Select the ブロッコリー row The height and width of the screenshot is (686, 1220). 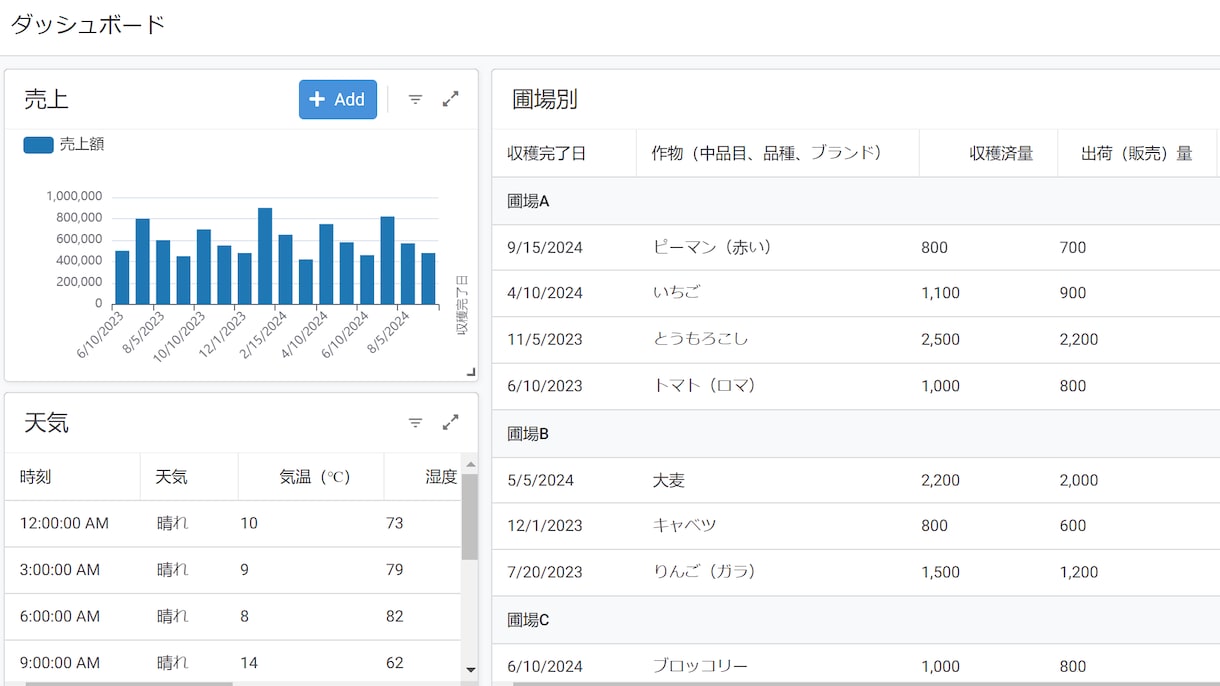pos(856,665)
